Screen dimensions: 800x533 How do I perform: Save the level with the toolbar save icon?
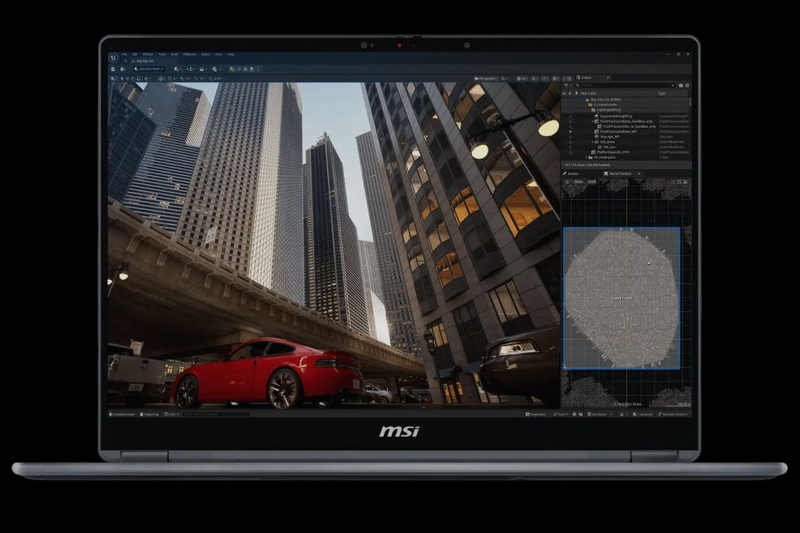point(113,69)
